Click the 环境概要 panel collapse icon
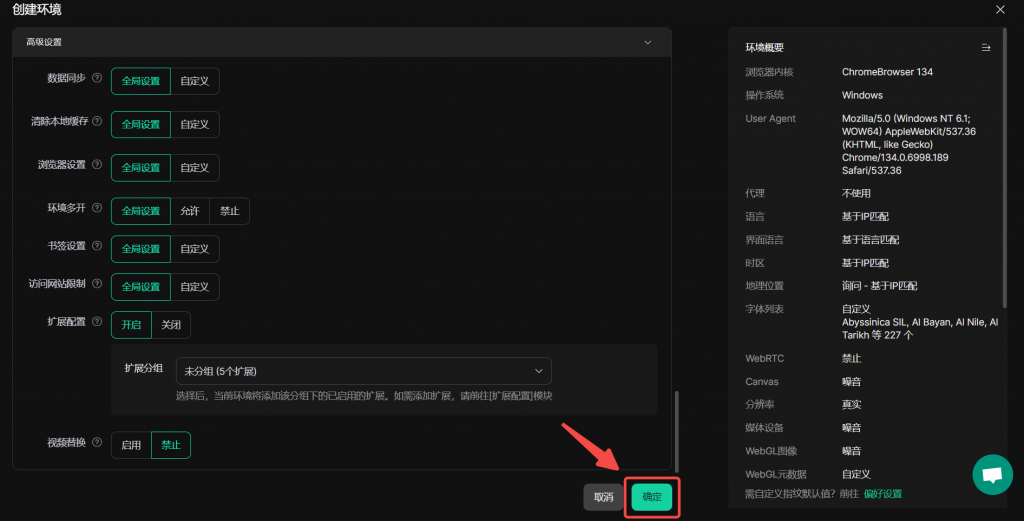Image resolution: width=1024 pixels, height=521 pixels. tap(986, 47)
